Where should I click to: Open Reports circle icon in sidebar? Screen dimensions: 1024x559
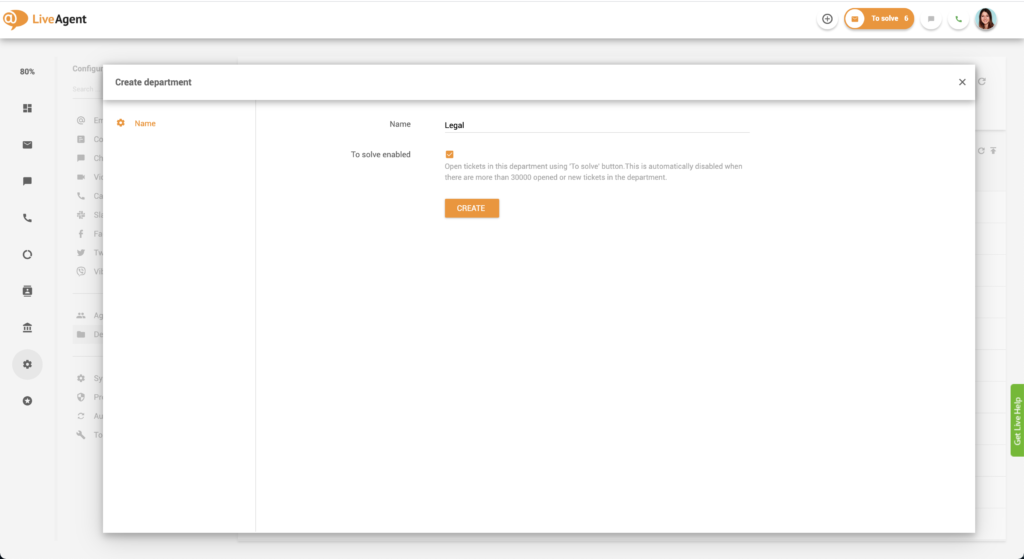coord(27,254)
